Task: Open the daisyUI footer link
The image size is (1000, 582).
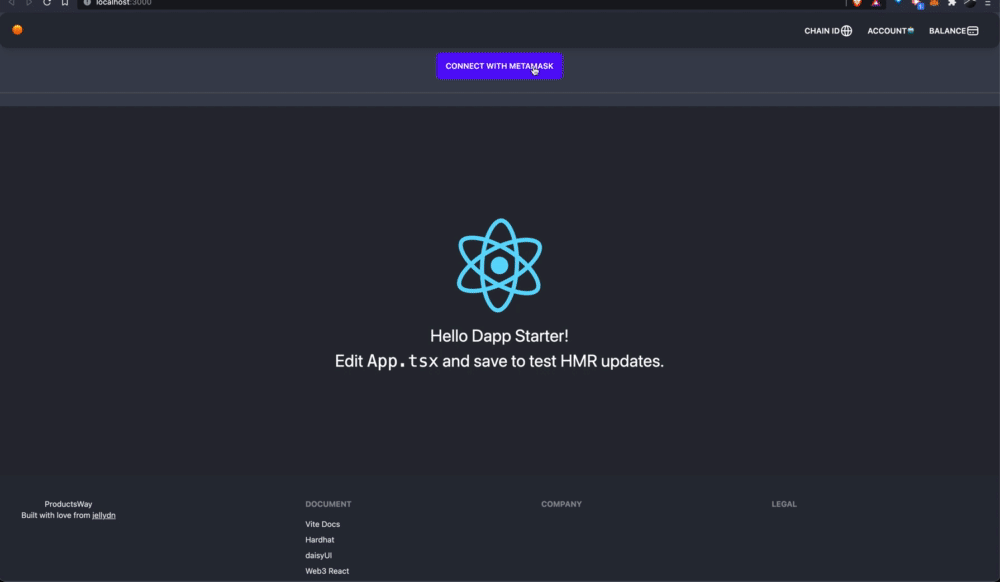Action: click(x=318, y=555)
